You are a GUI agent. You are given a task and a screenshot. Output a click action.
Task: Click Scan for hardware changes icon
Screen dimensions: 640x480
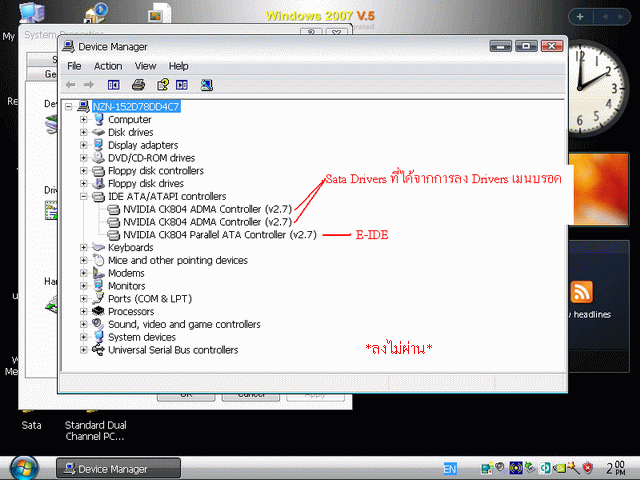tap(207, 85)
